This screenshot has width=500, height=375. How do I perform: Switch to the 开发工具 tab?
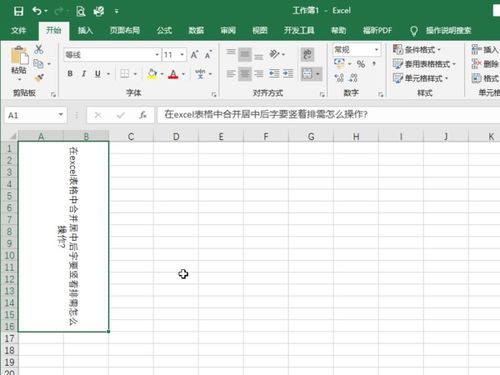coord(299,31)
